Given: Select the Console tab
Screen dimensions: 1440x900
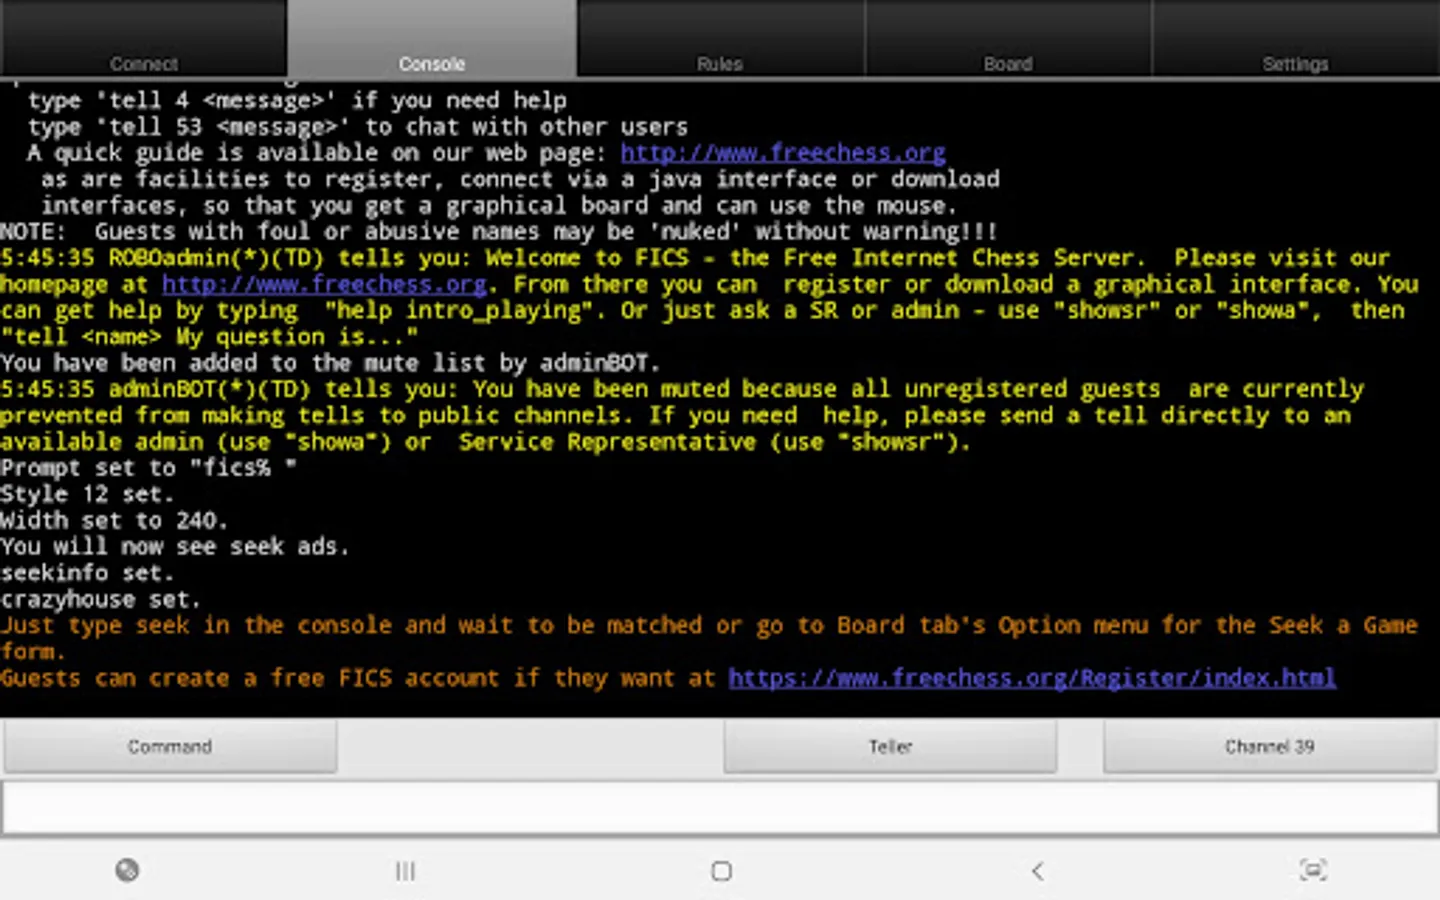Looking at the screenshot, I should (x=432, y=39).
